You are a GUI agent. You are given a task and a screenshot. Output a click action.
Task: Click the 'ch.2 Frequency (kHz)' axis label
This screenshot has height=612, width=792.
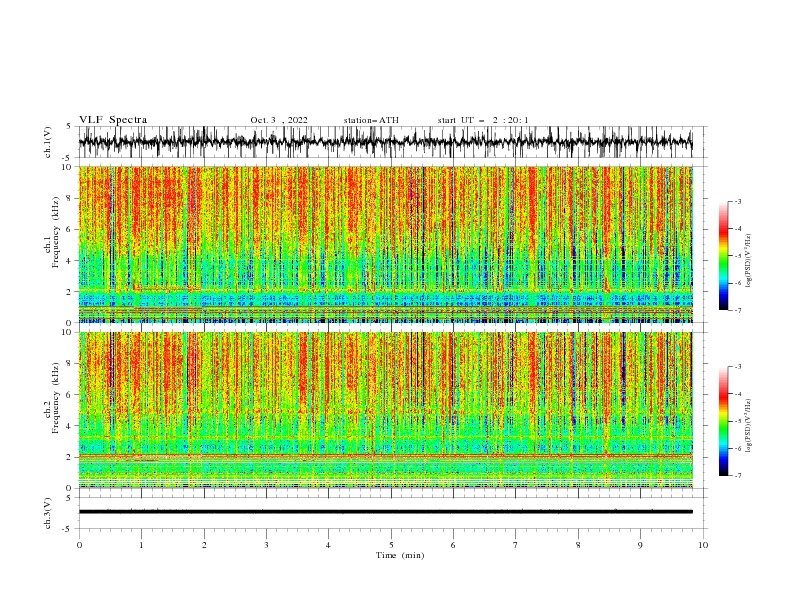pos(52,398)
